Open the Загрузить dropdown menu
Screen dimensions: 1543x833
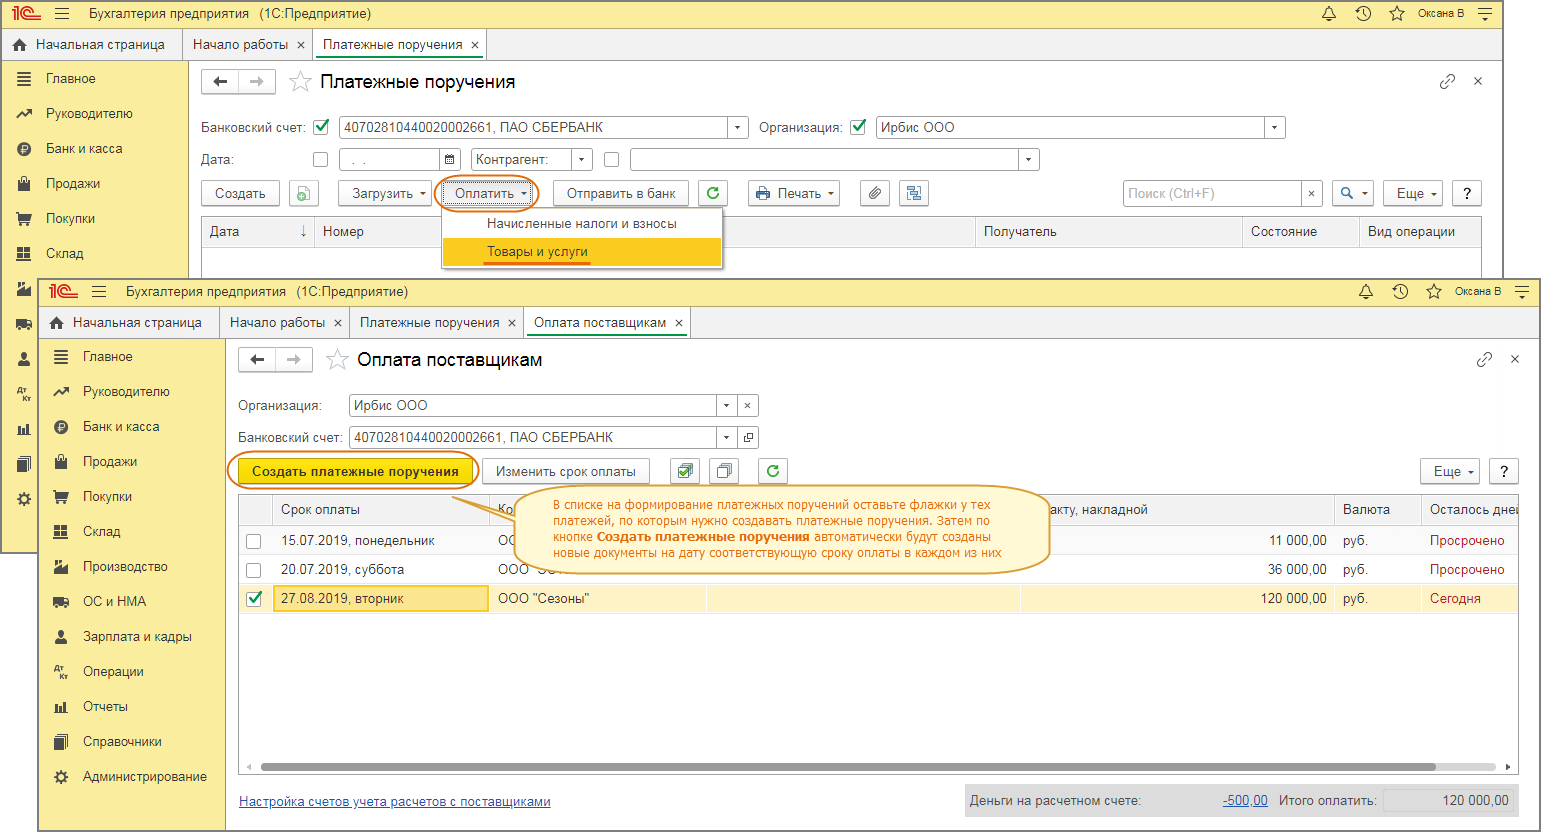(389, 194)
